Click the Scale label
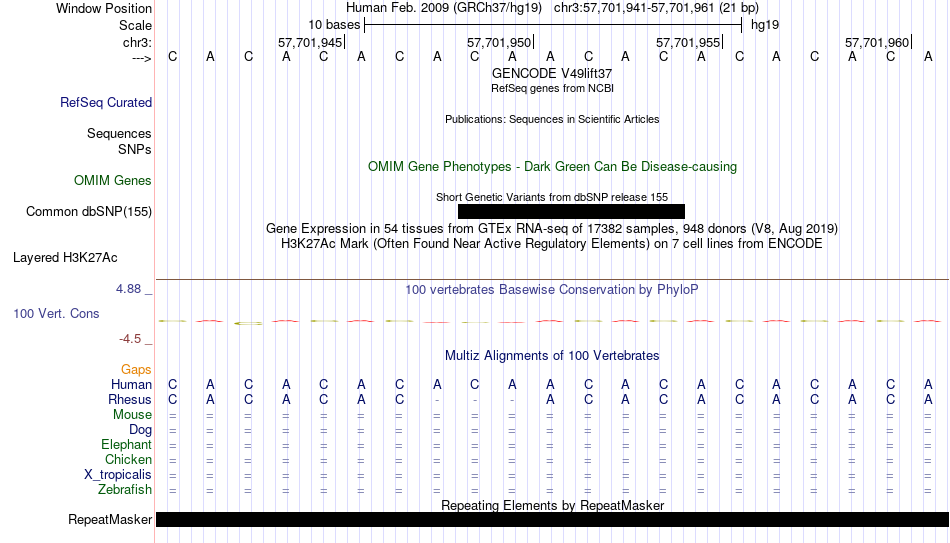The height and width of the screenshot is (543, 950). [136, 25]
